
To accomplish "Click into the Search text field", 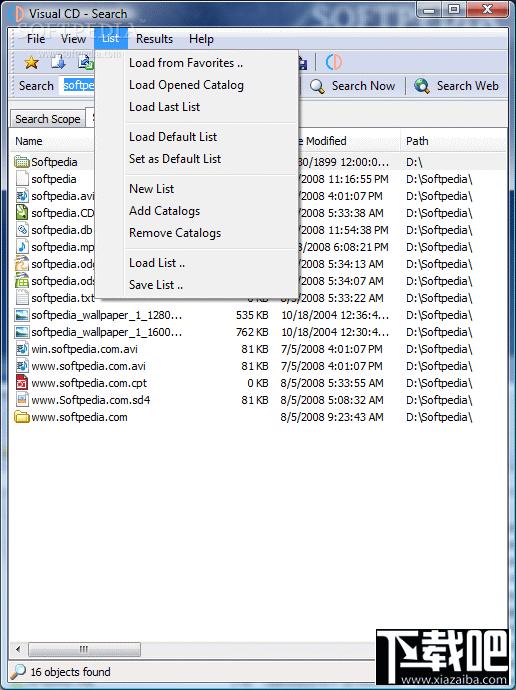I will [x=79, y=85].
